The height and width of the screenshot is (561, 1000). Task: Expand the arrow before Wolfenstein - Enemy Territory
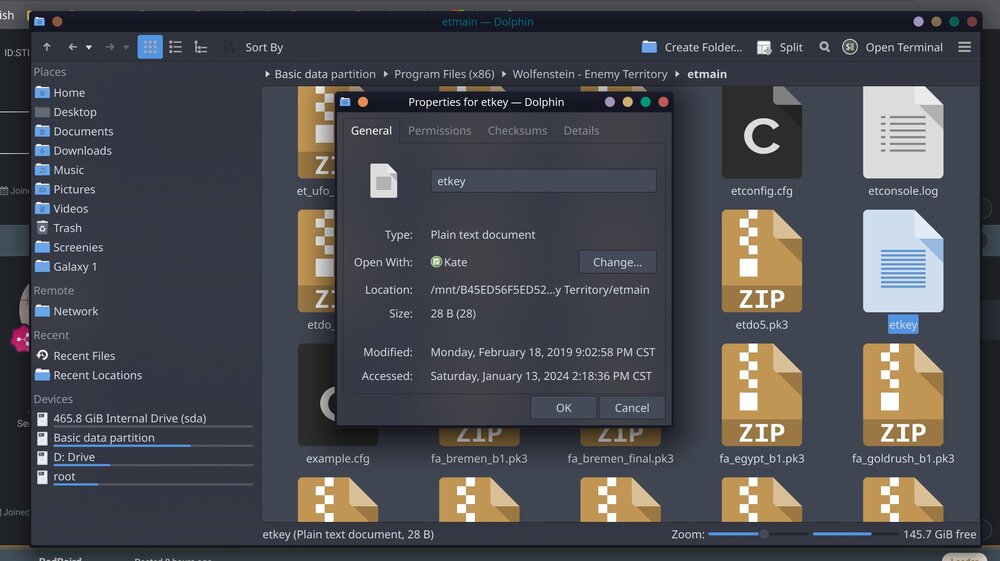coord(504,74)
